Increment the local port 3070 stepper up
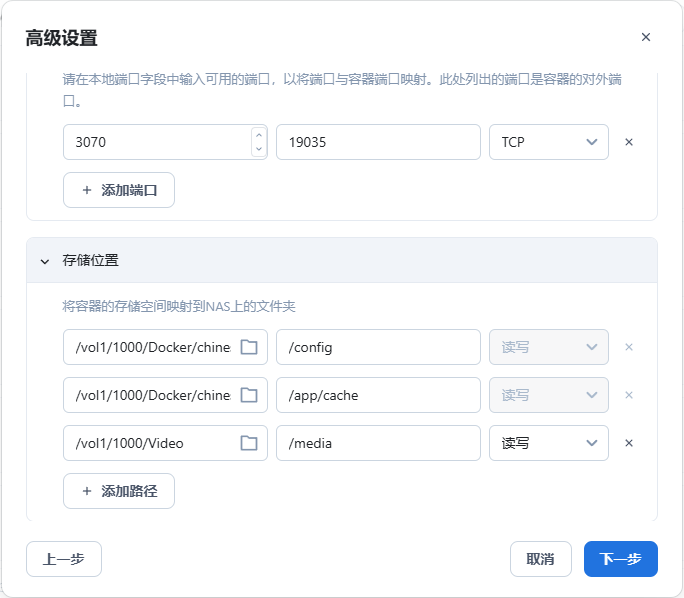This screenshot has height=598, width=684. (259, 135)
